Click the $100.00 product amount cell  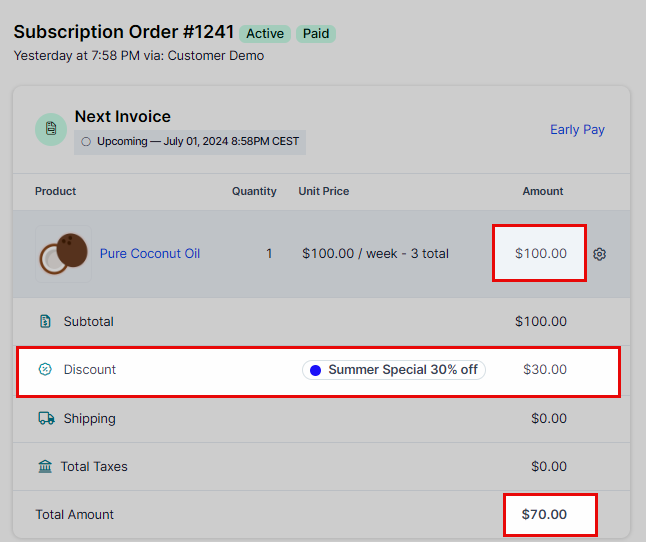click(x=540, y=253)
